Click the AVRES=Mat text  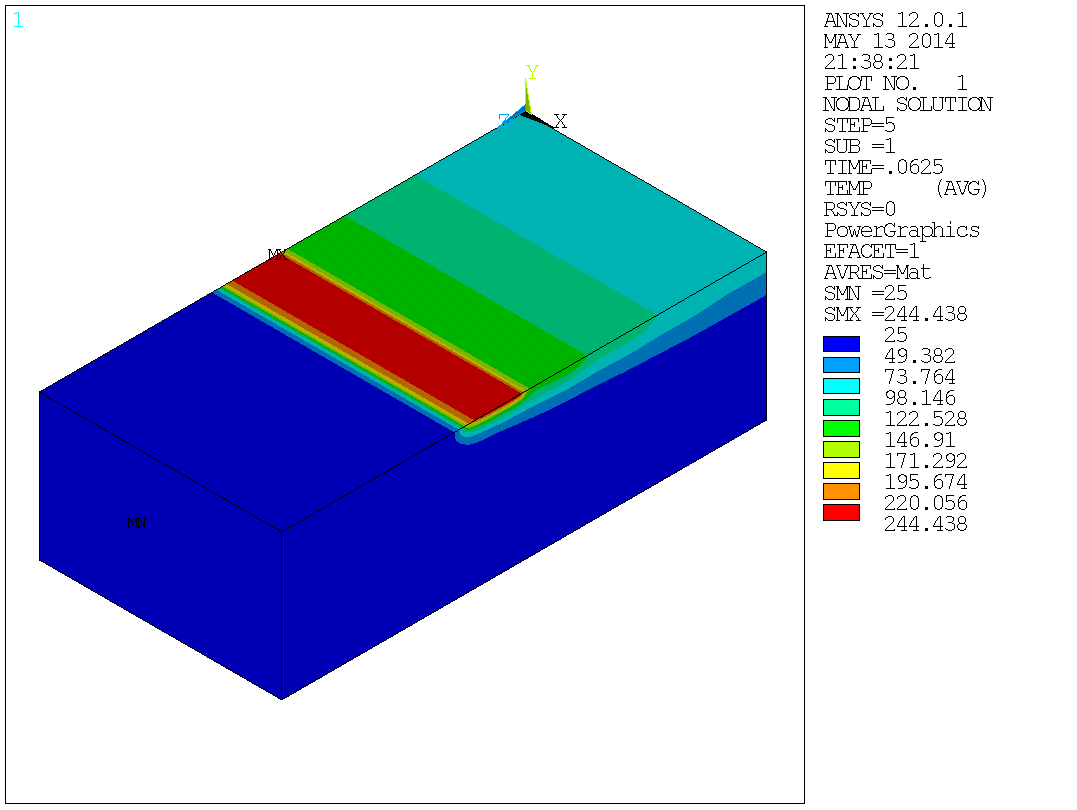[877, 273]
